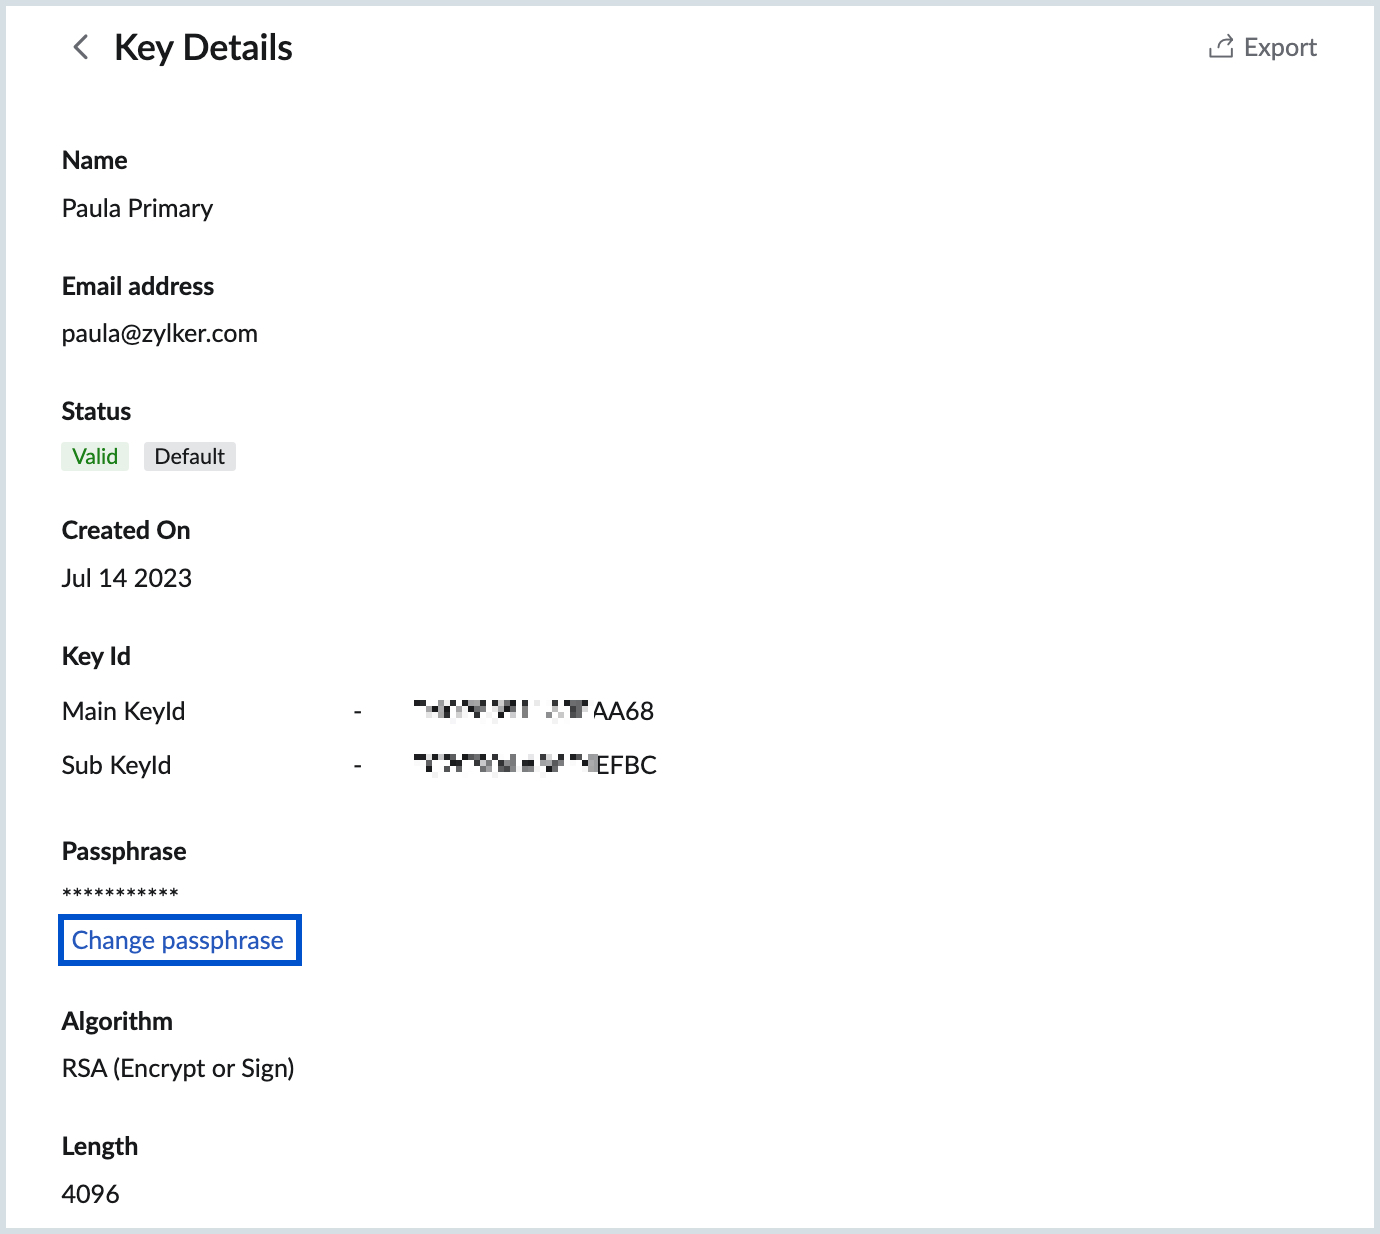This screenshot has width=1380, height=1234.
Task: Select the green Valid status badge
Action: tap(95, 457)
